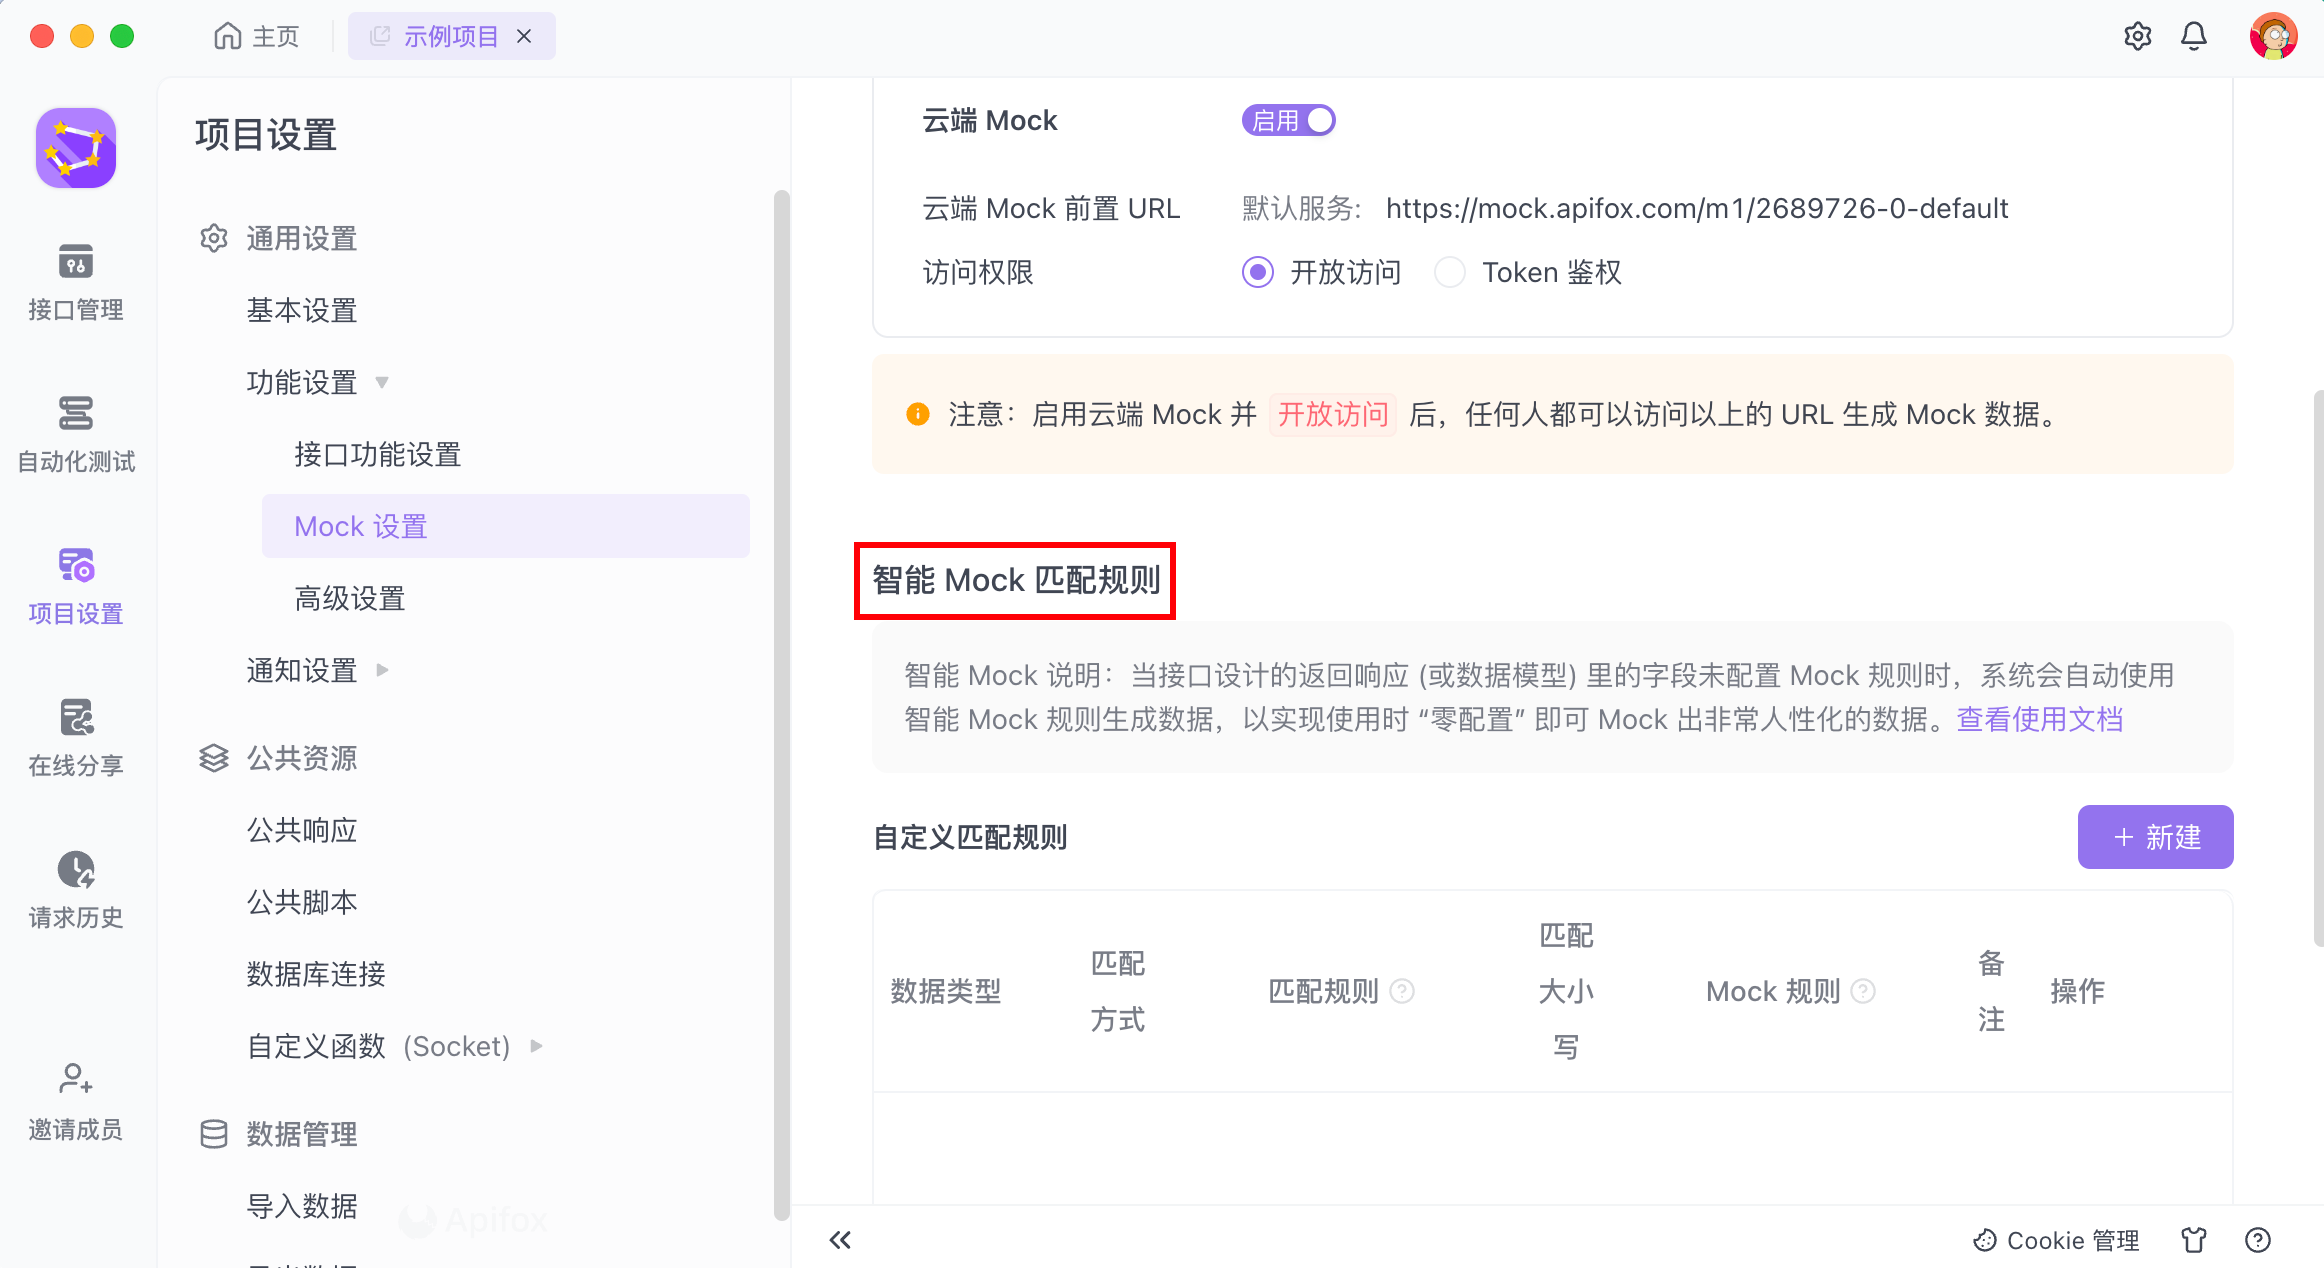The width and height of the screenshot is (2324, 1268).
Task: Open the 查看使用文档 link
Action: (x=2039, y=719)
